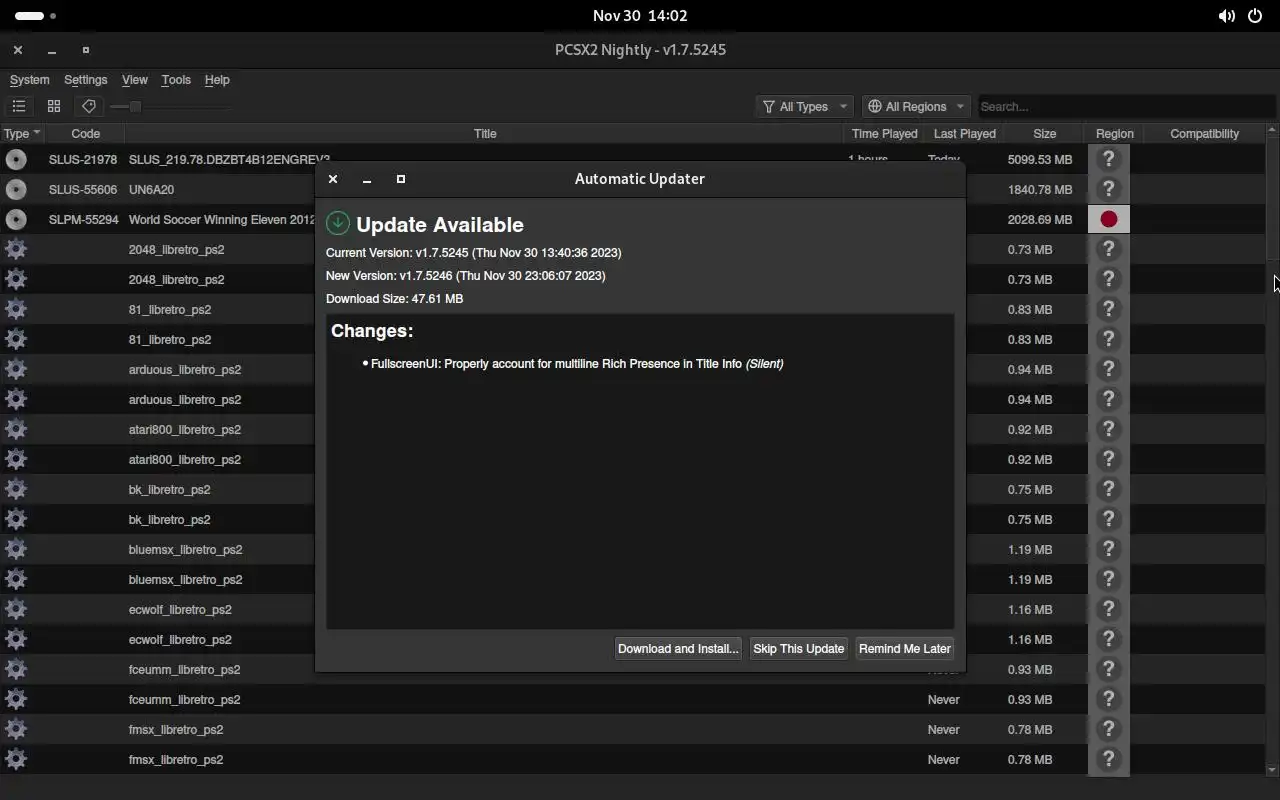Sort by Size column header

point(1044,133)
